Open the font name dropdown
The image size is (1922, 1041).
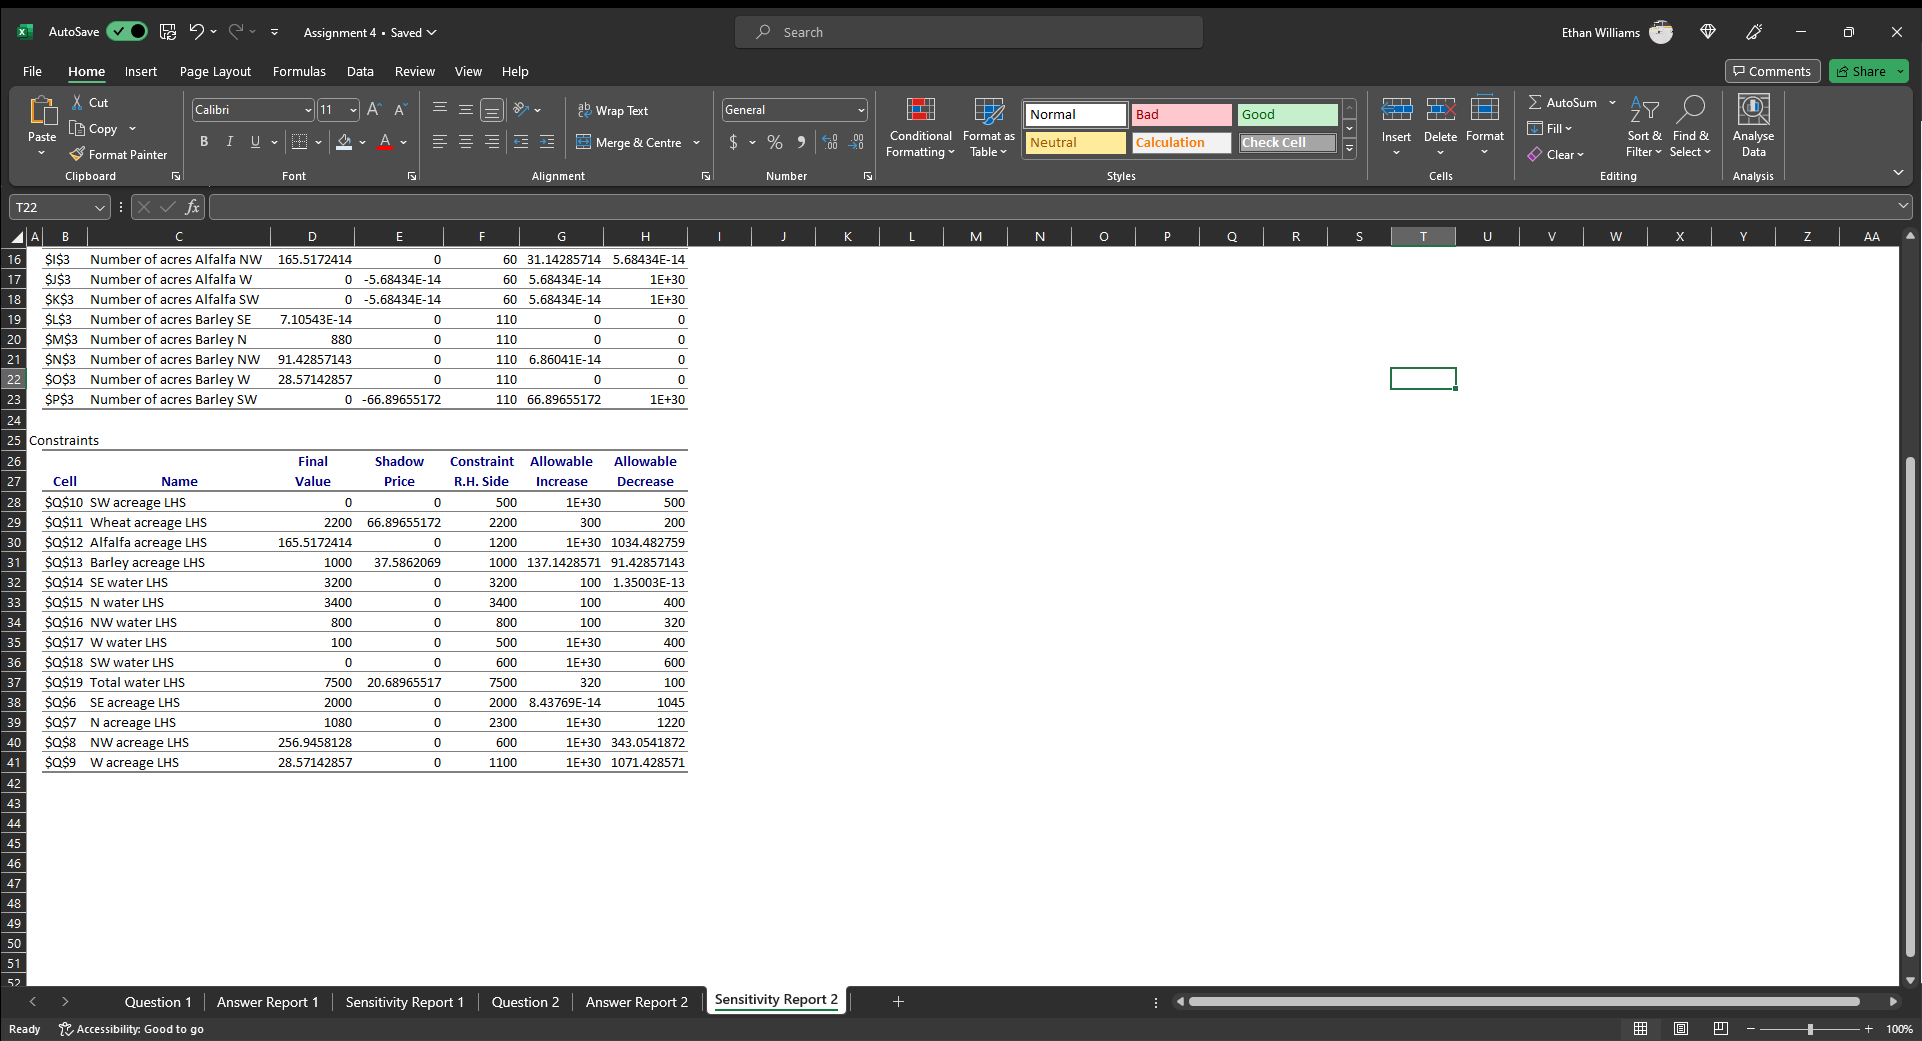click(307, 110)
